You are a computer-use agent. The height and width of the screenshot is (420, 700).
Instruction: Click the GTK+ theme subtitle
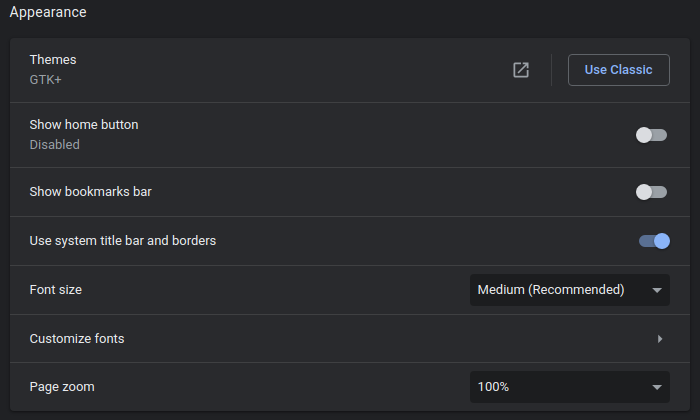pos(46,80)
